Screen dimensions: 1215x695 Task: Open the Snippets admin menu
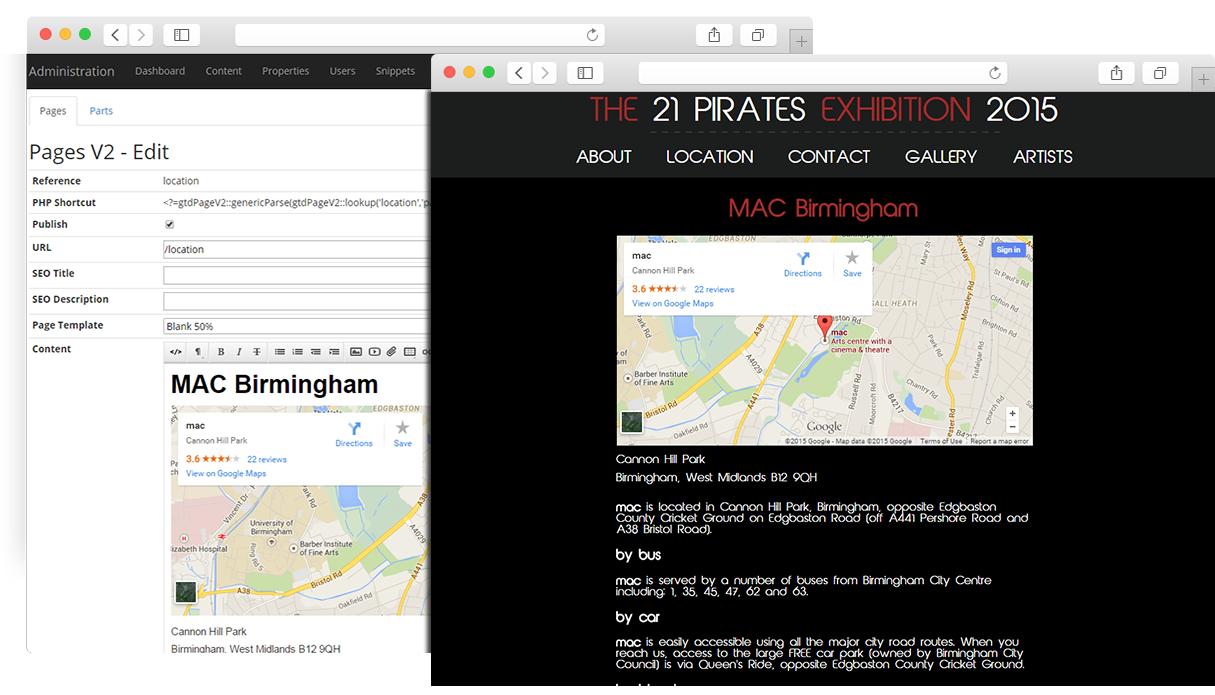click(x=395, y=71)
